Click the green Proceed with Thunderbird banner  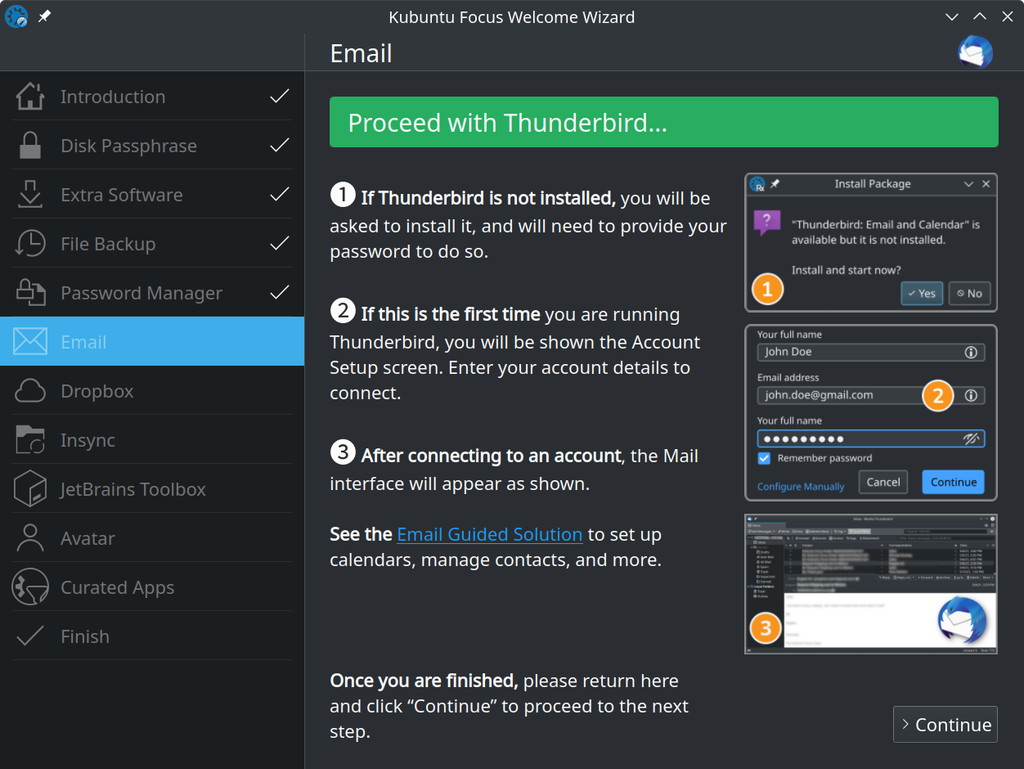click(x=664, y=122)
